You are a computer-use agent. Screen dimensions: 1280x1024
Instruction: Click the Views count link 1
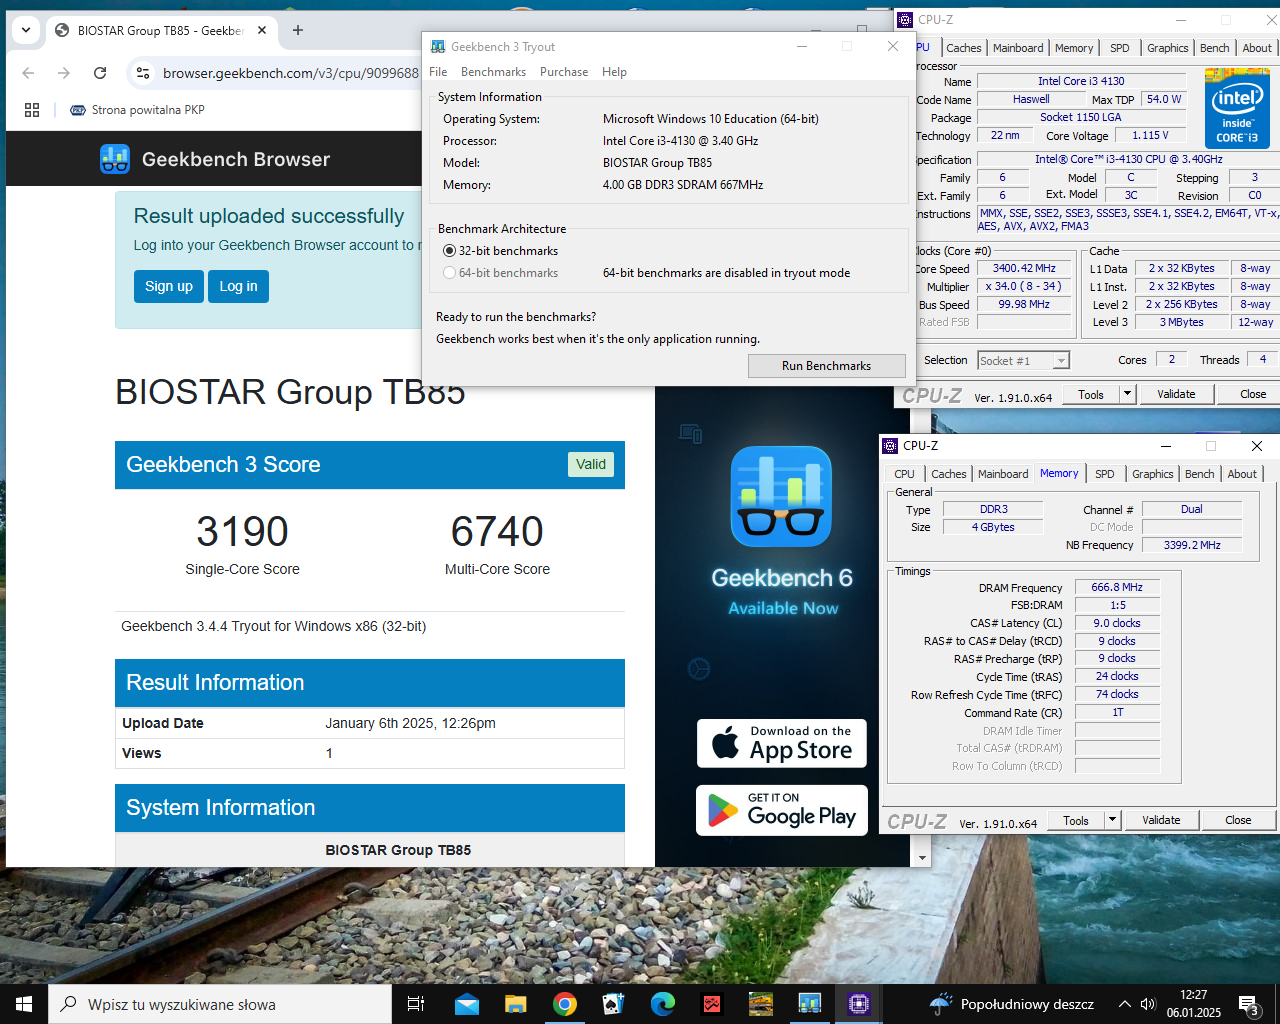click(329, 753)
